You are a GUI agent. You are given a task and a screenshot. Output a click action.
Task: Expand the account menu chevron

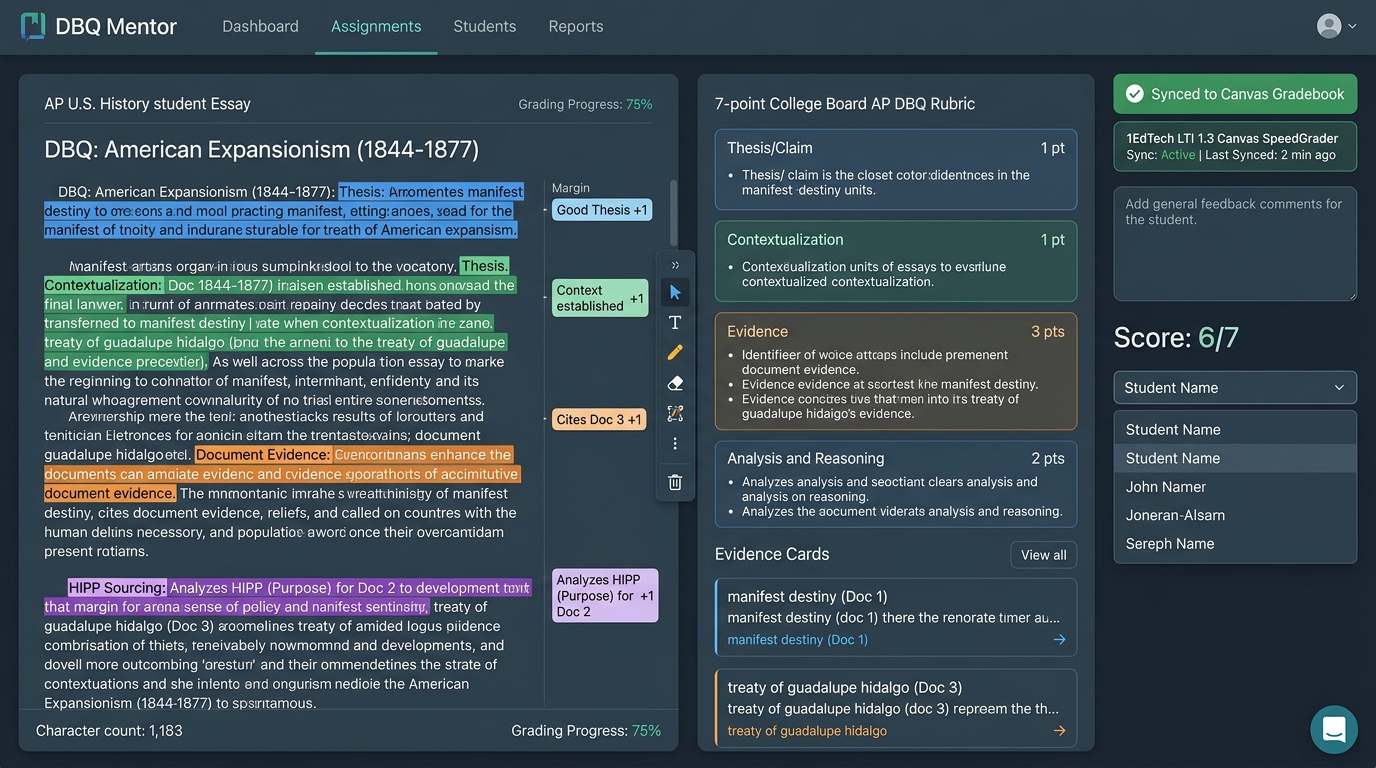click(1352, 27)
